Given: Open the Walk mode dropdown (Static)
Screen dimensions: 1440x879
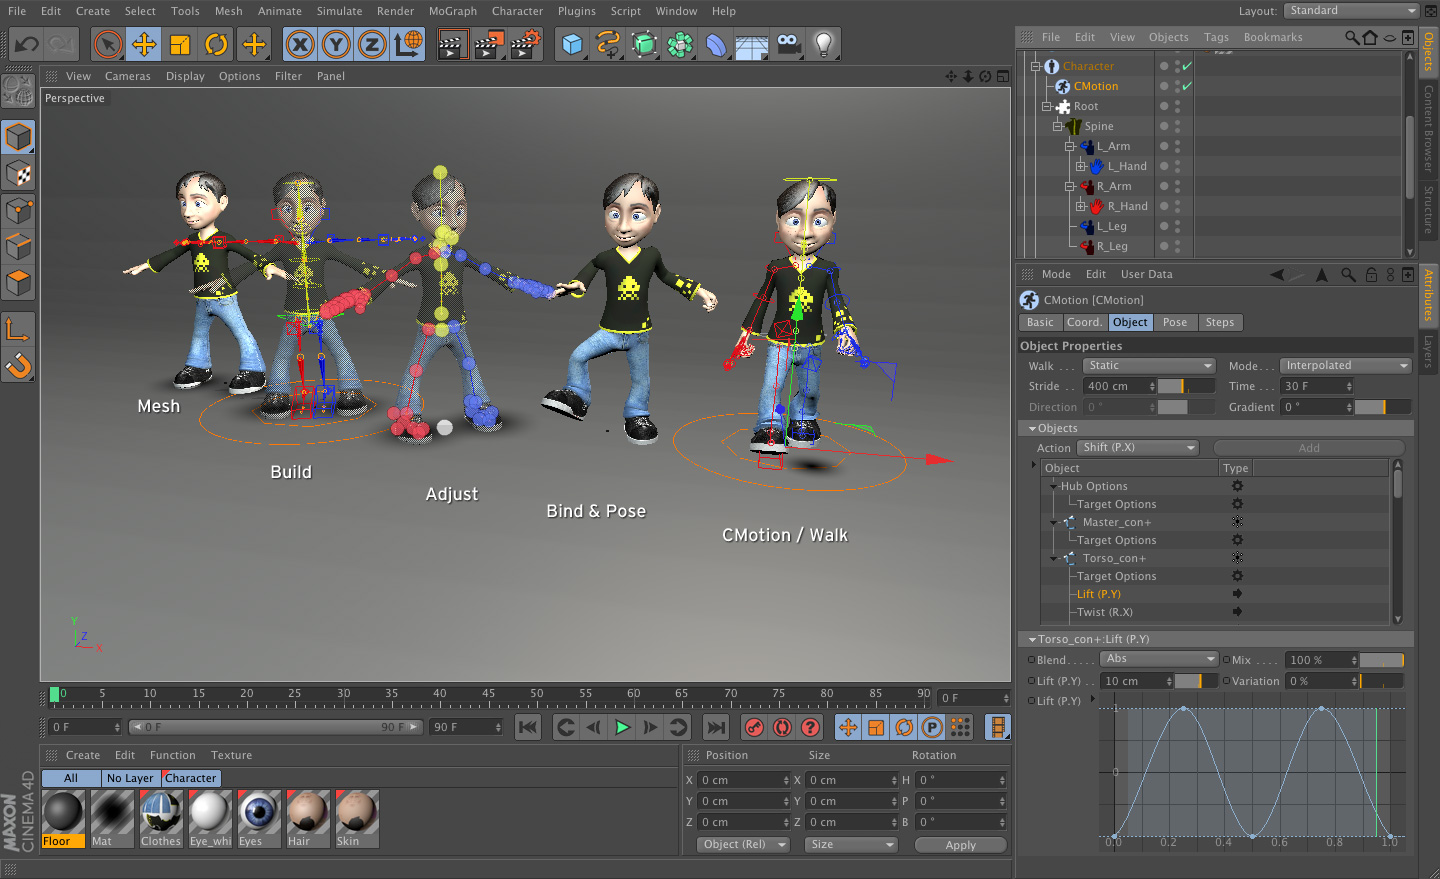Looking at the screenshot, I should [x=1149, y=366].
